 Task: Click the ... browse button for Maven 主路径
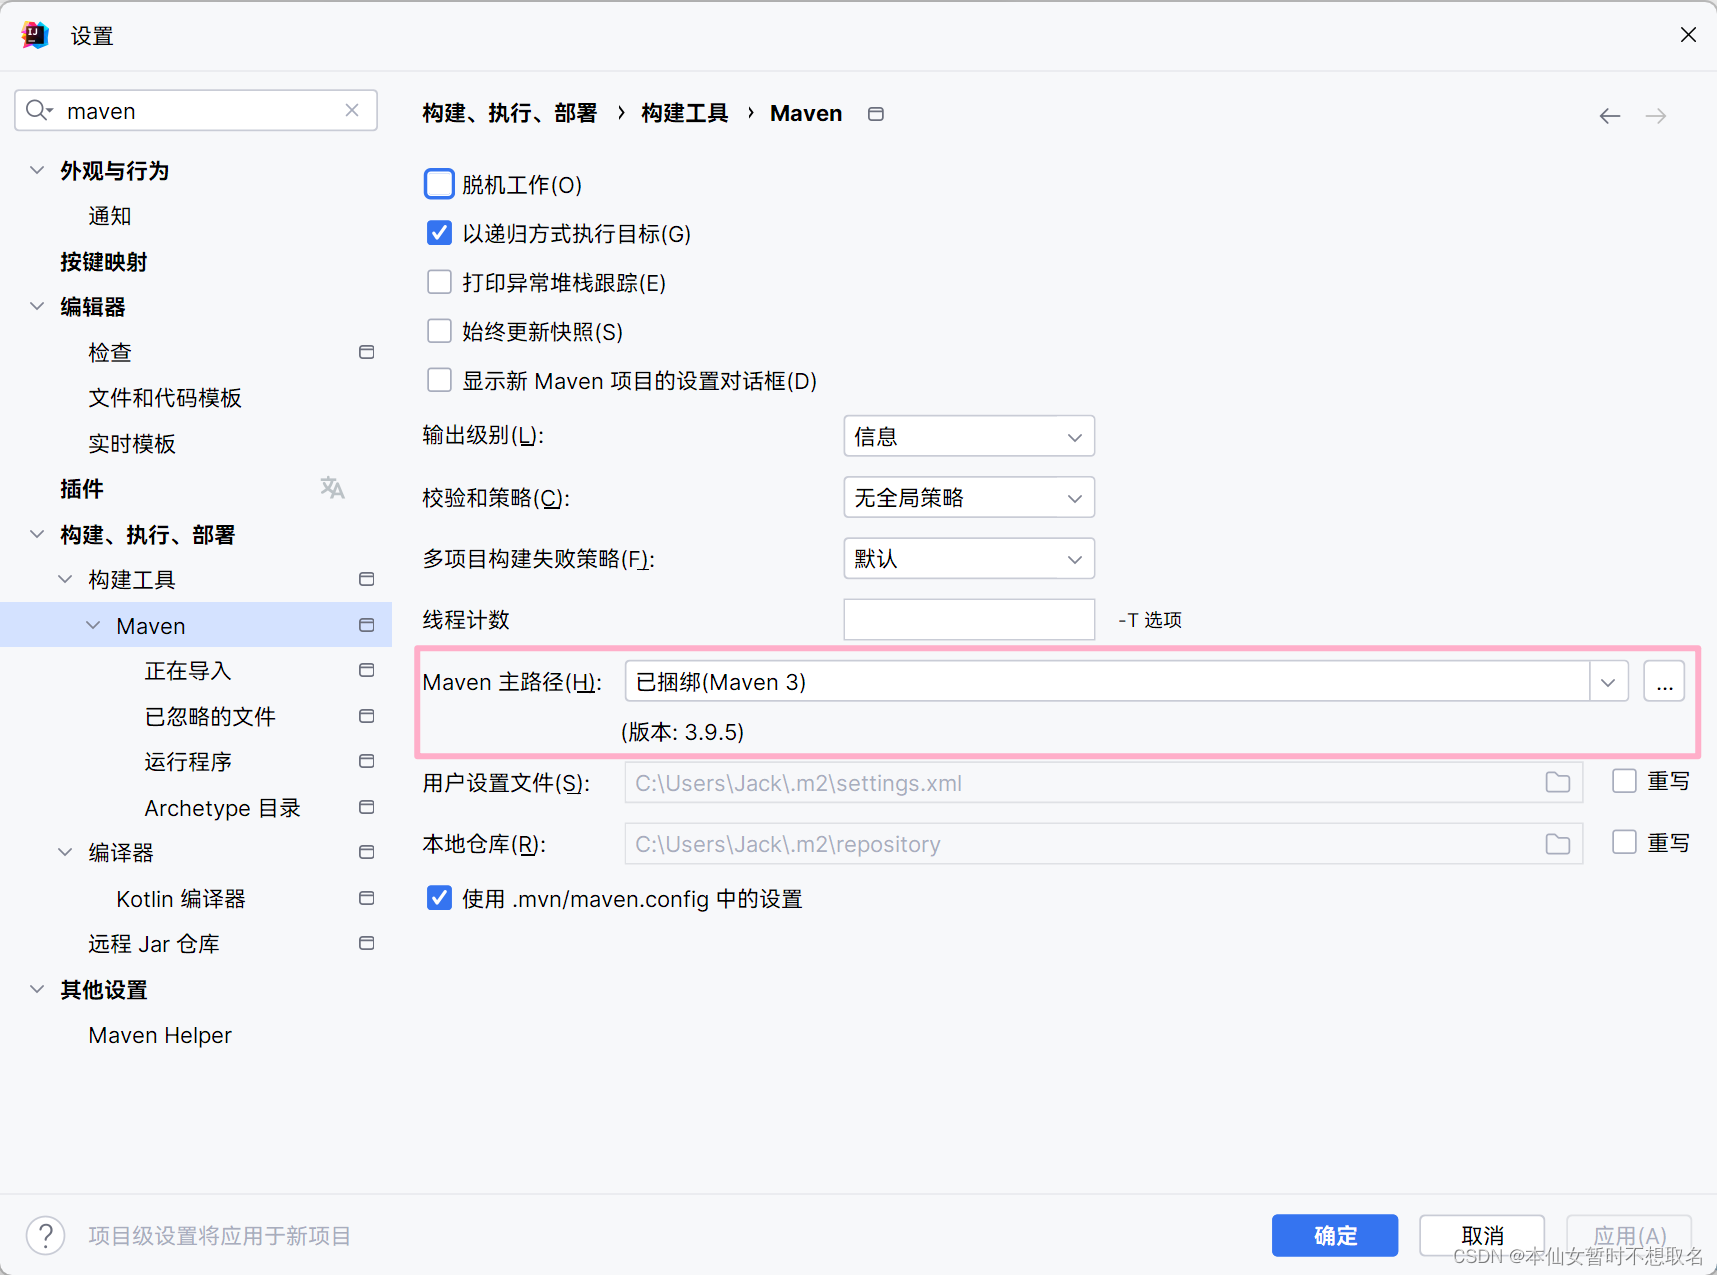[x=1664, y=682]
